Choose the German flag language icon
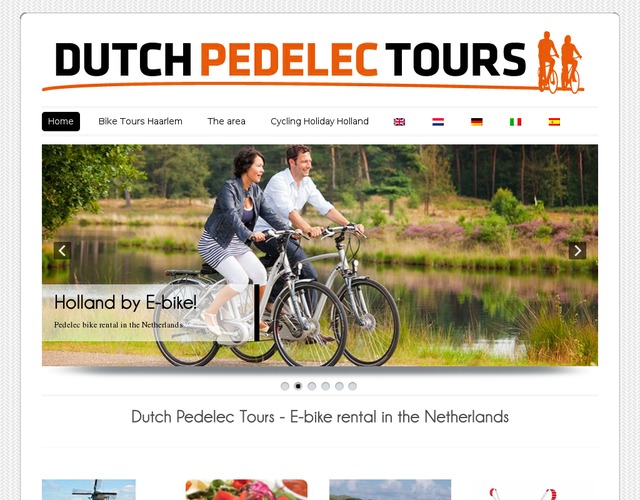 coord(477,122)
